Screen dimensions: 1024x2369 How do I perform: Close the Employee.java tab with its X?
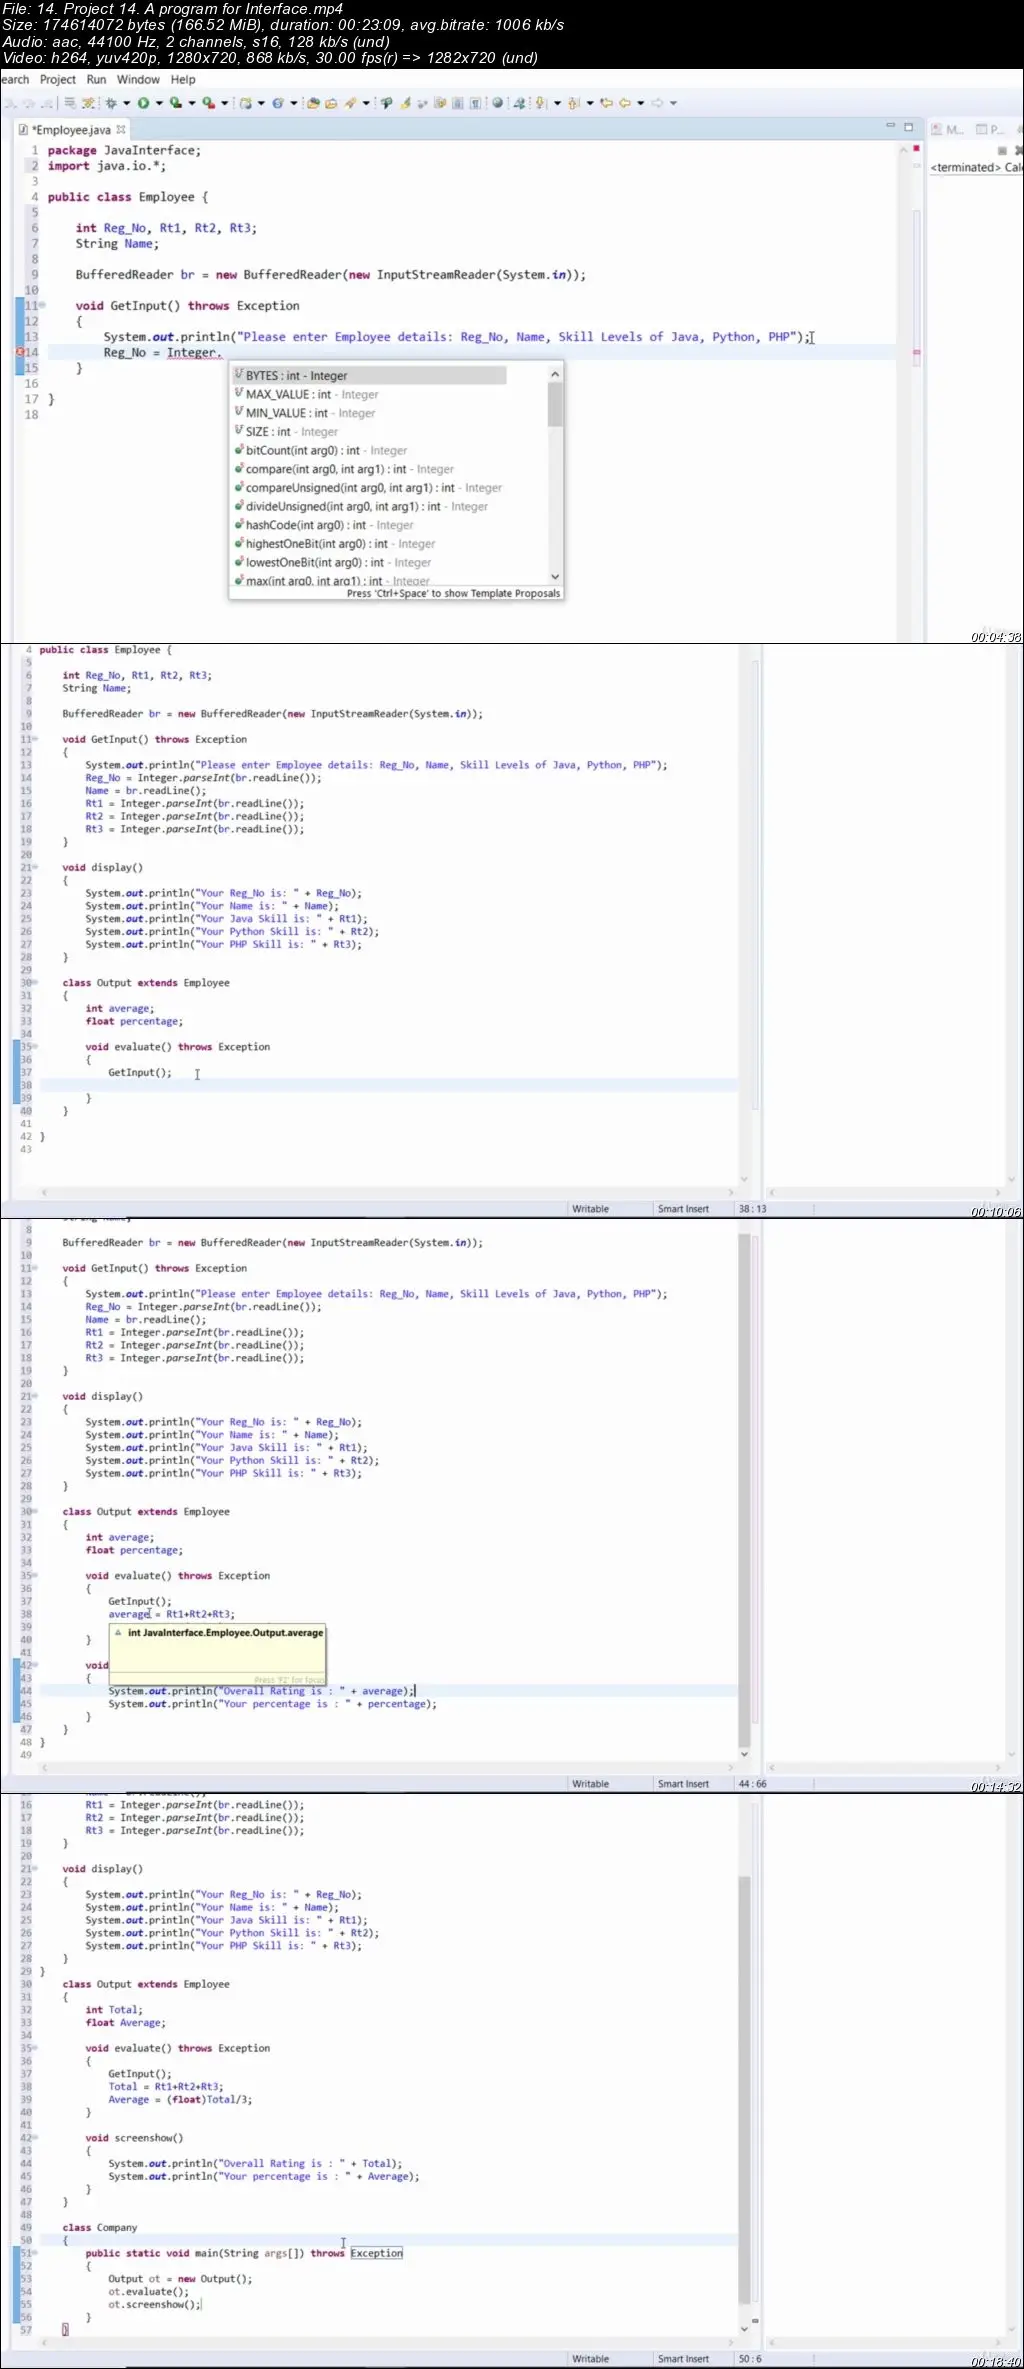pos(121,129)
